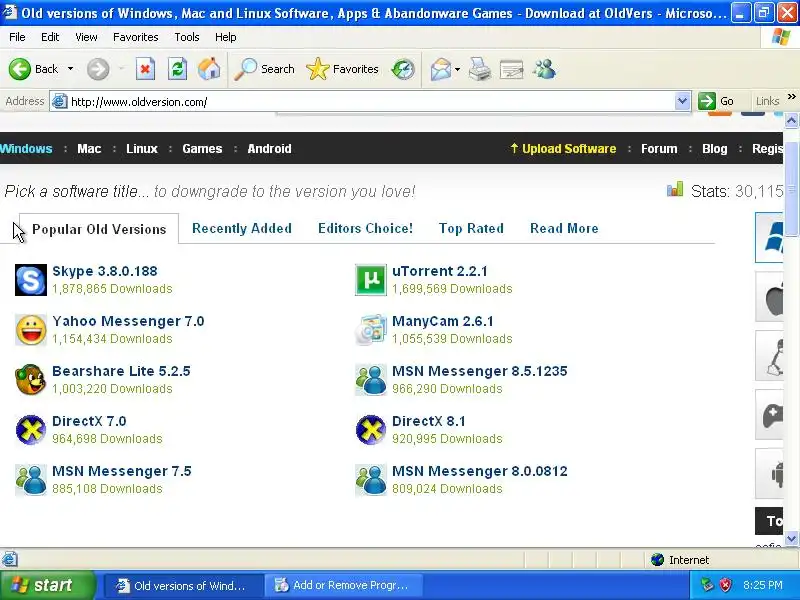Click the stats bar chart icon
The width and height of the screenshot is (800, 600).
coord(675,189)
